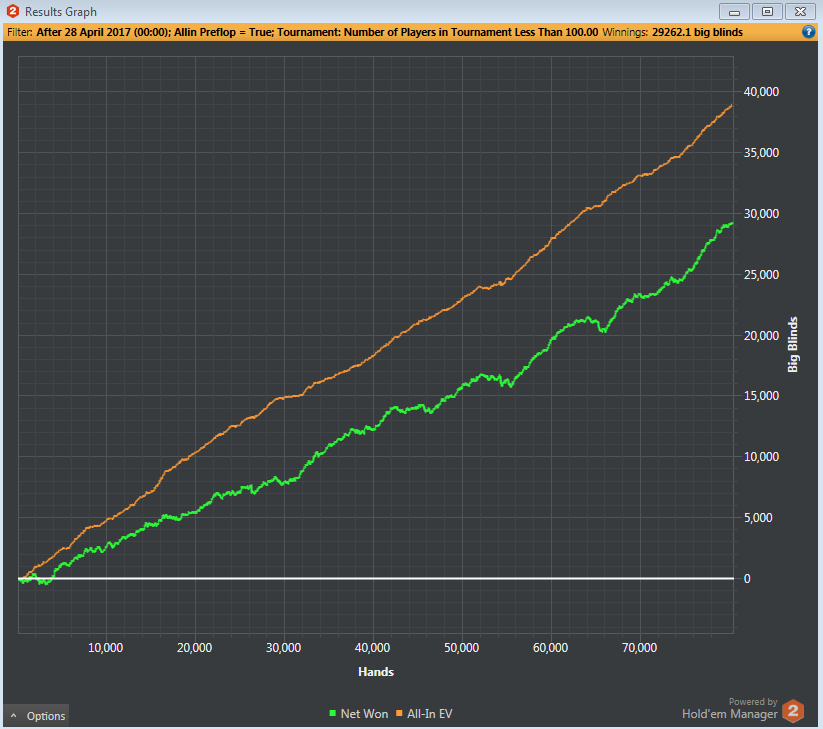Close the Results Graph window
The image size is (823, 729).
point(800,12)
